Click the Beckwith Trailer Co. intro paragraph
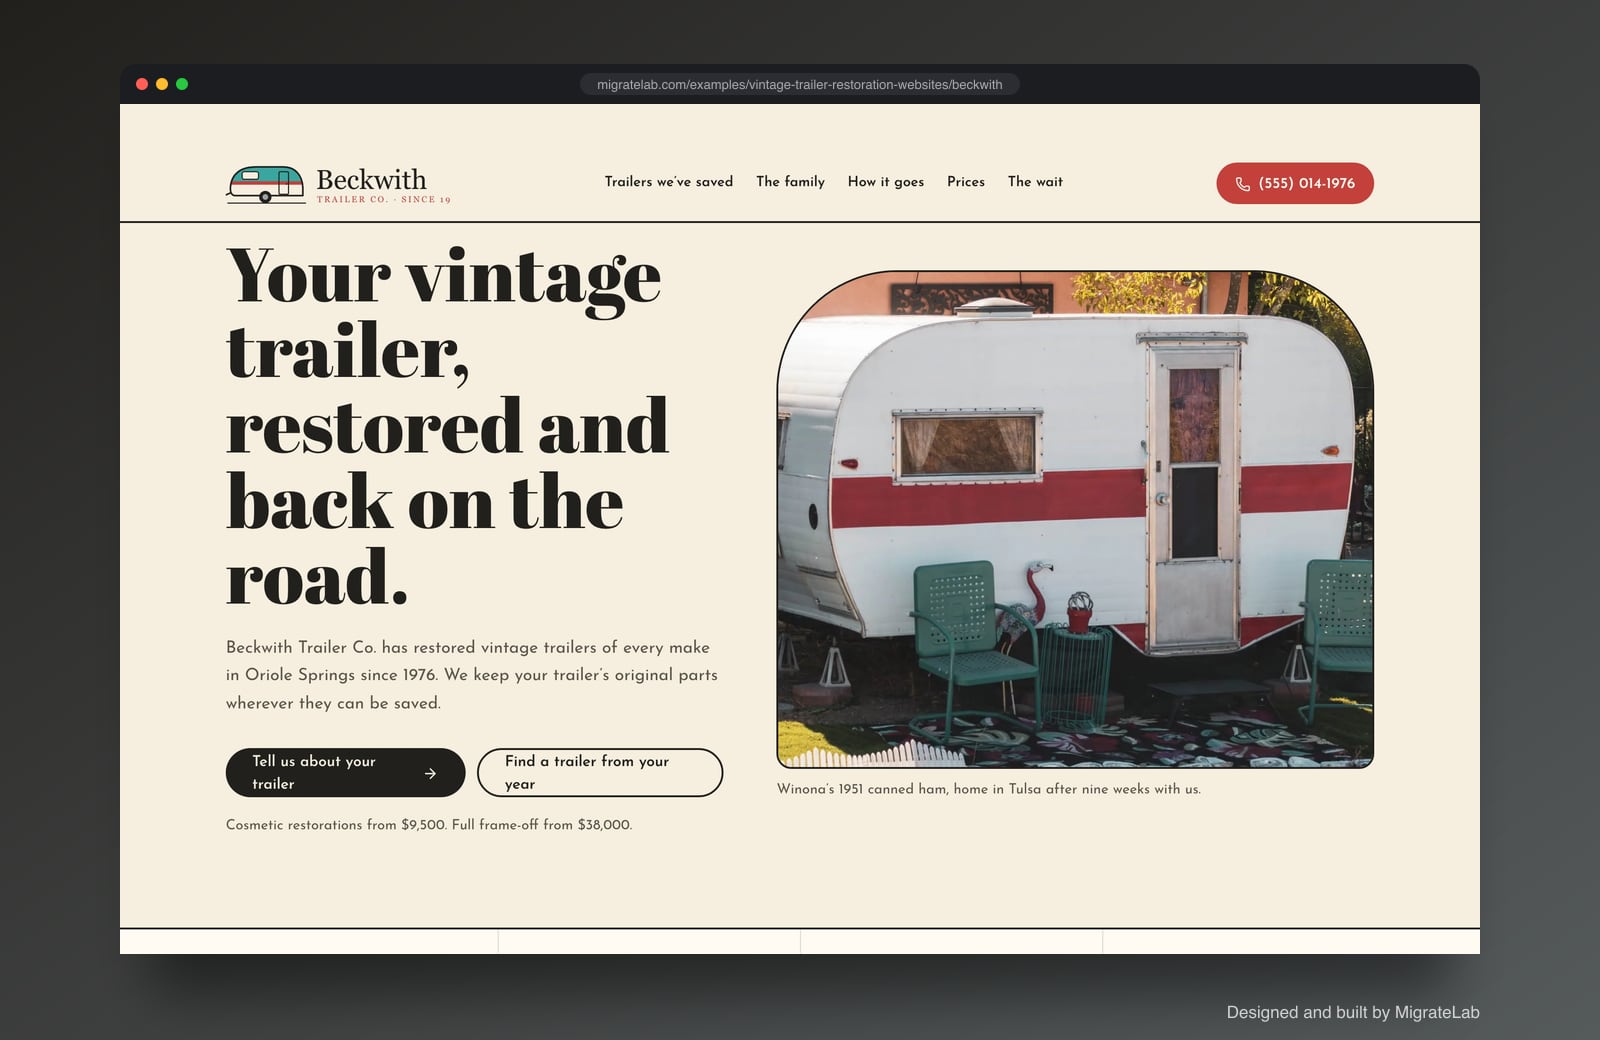 472,675
